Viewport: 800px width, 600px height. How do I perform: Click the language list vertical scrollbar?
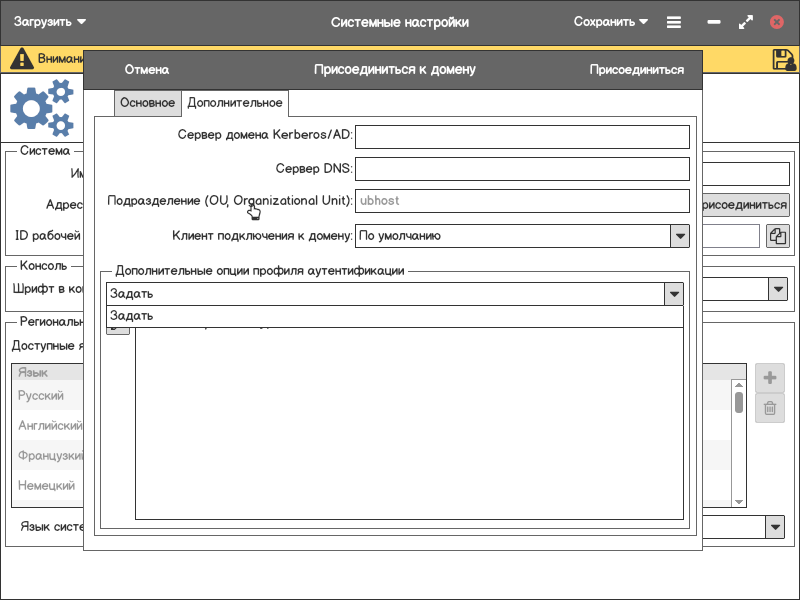click(739, 440)
